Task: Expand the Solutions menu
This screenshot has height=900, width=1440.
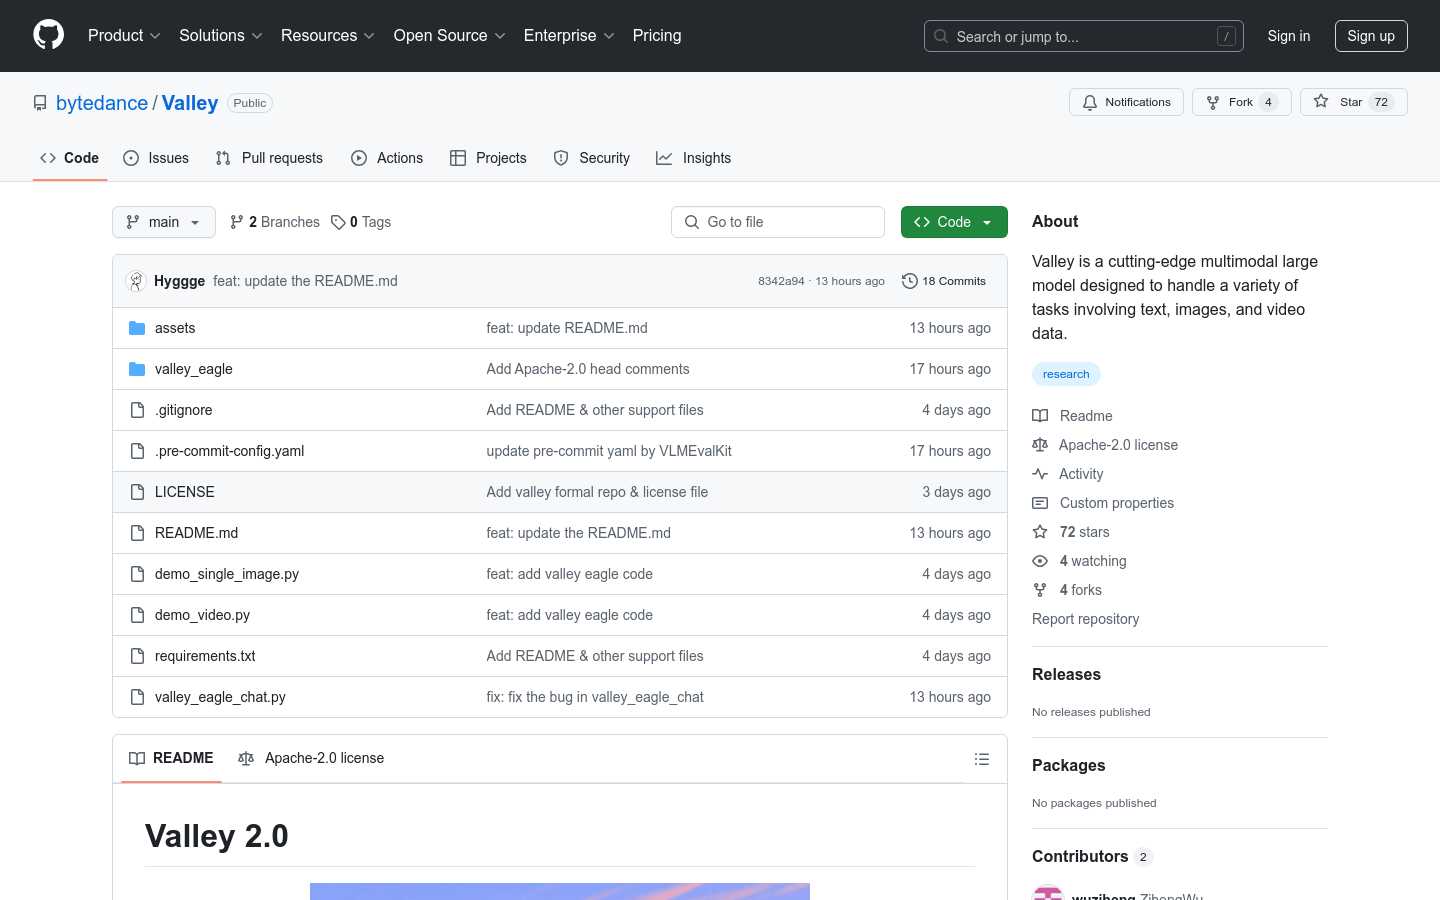Action: tap(221, 35)
